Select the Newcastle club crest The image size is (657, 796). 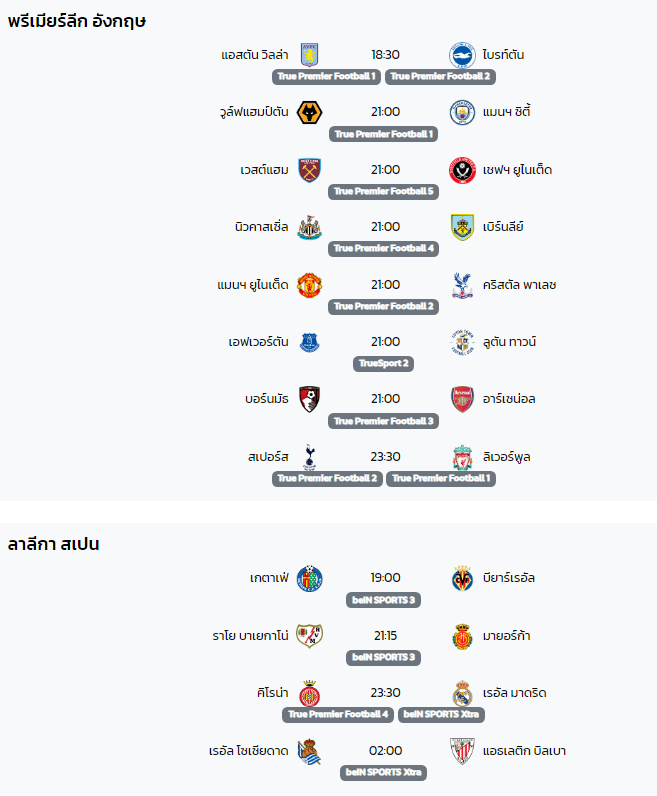coord(309,227)
